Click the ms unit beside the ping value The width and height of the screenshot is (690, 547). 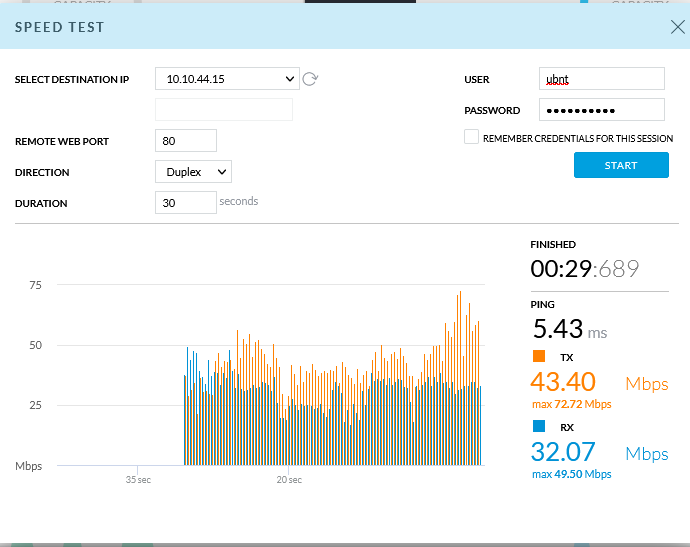point(597,333)
